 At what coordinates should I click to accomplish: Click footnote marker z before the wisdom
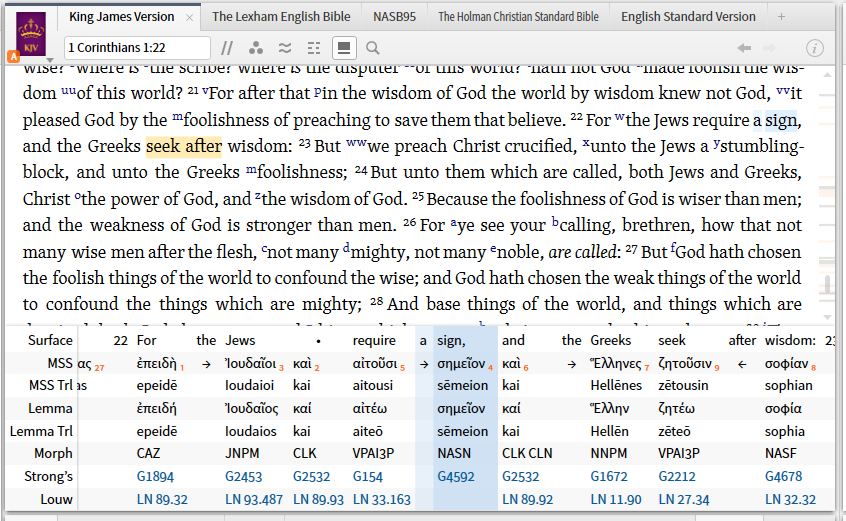coord(258,195)
